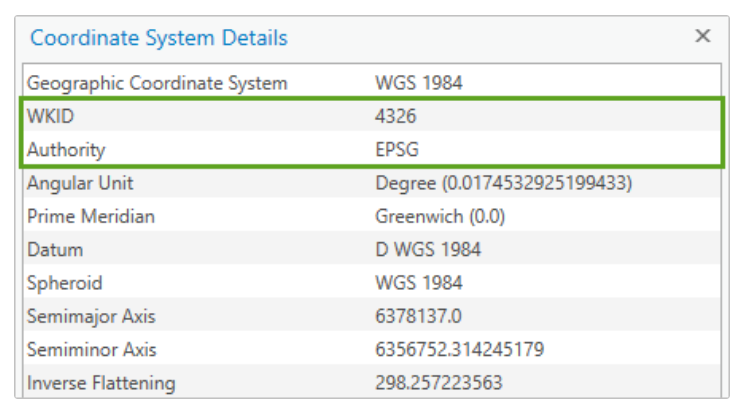
Task: Select the Spheroid row label
Action: 65,283
